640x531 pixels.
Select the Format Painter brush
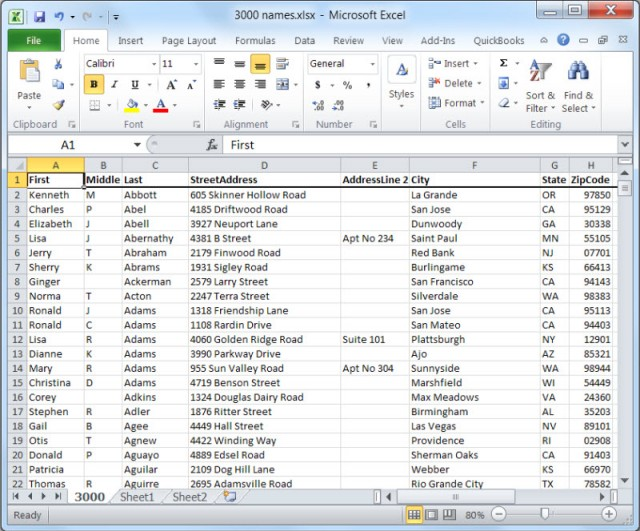tap(59, 105)
